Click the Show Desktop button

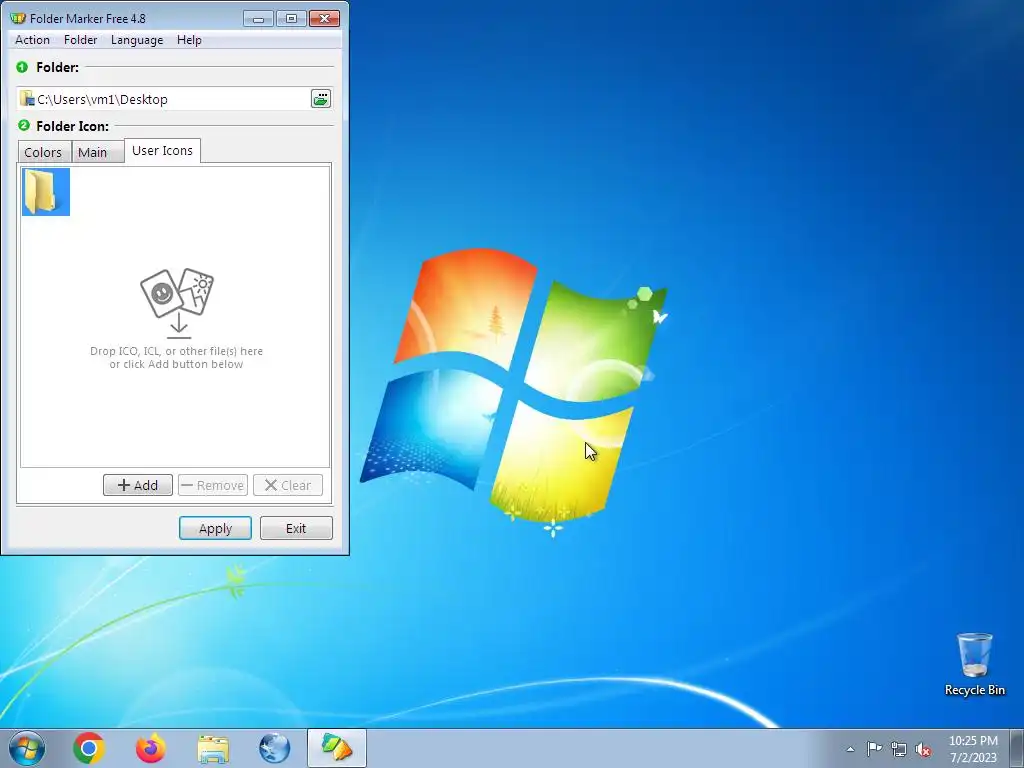click(x=1017, y=748)
